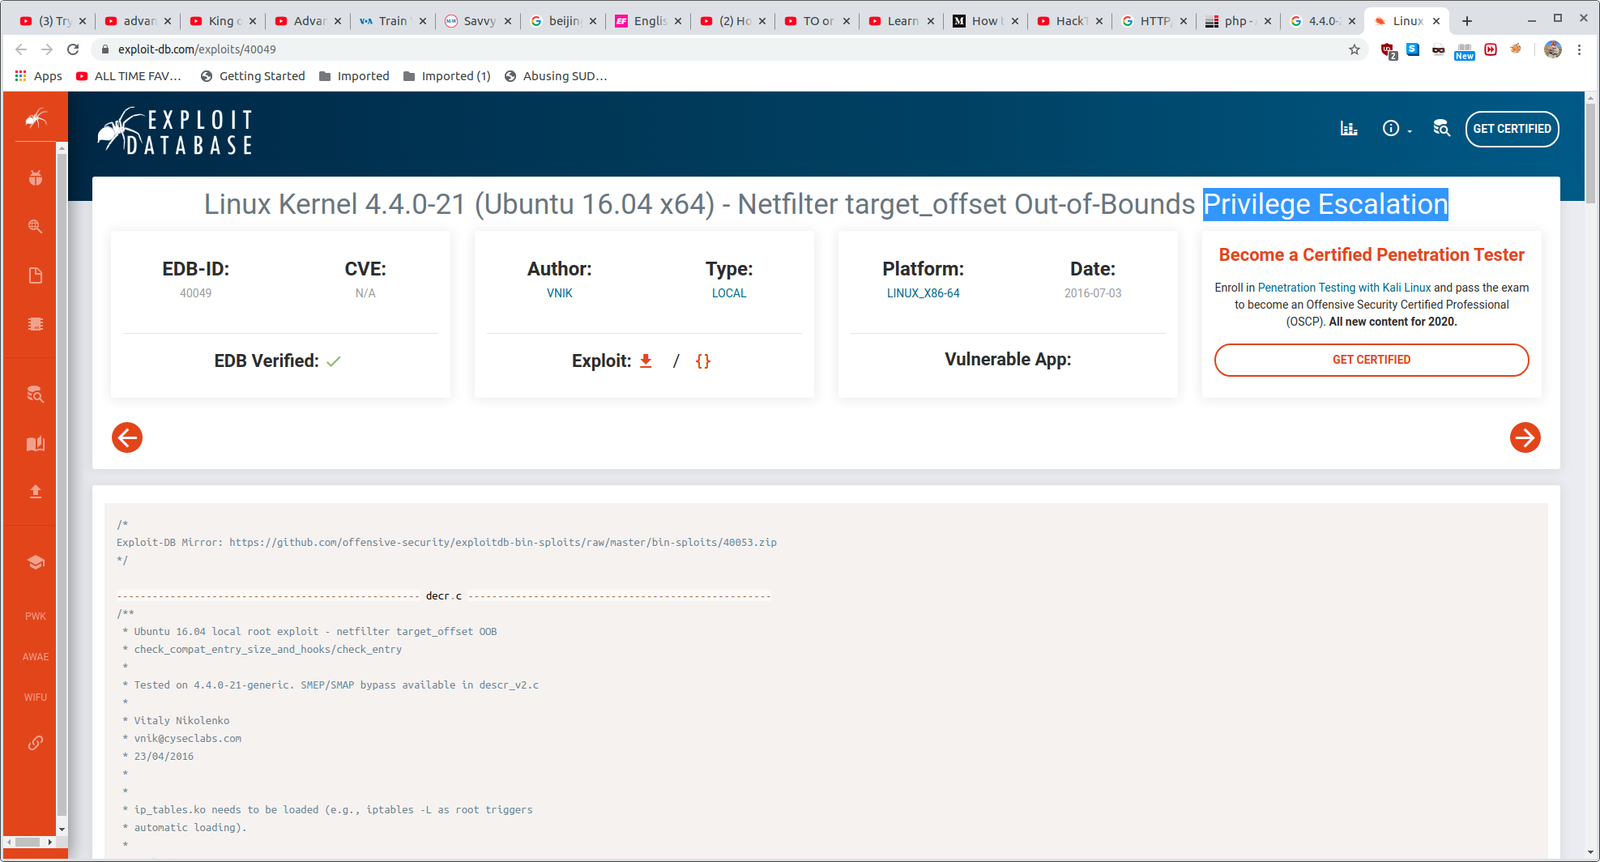The image size is (1600, 862).
Task: Click the vnik@cyseclabs.com code line
Action: 188,738
